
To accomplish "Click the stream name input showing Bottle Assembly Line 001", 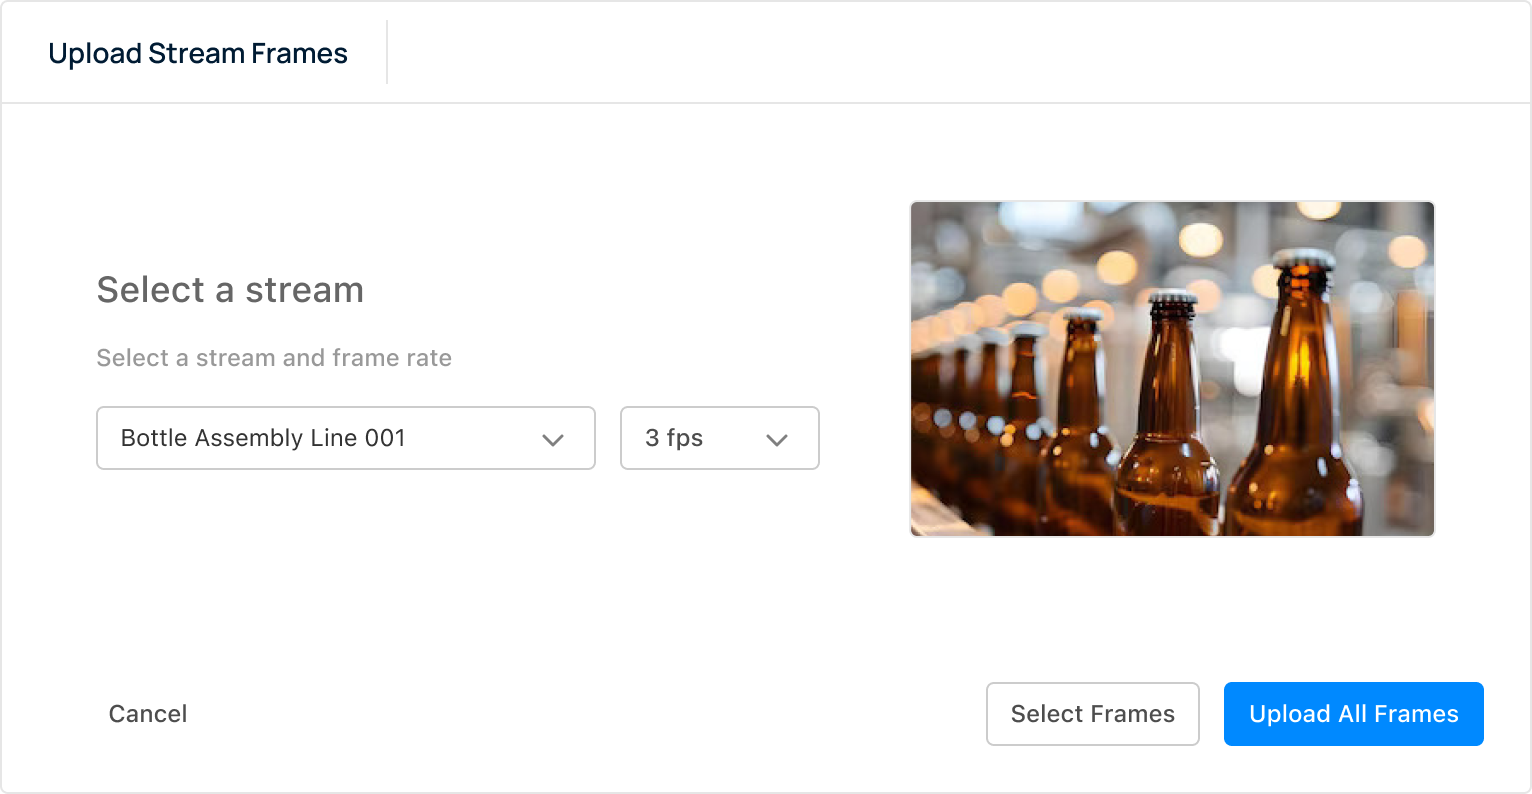I will [300, 438].
